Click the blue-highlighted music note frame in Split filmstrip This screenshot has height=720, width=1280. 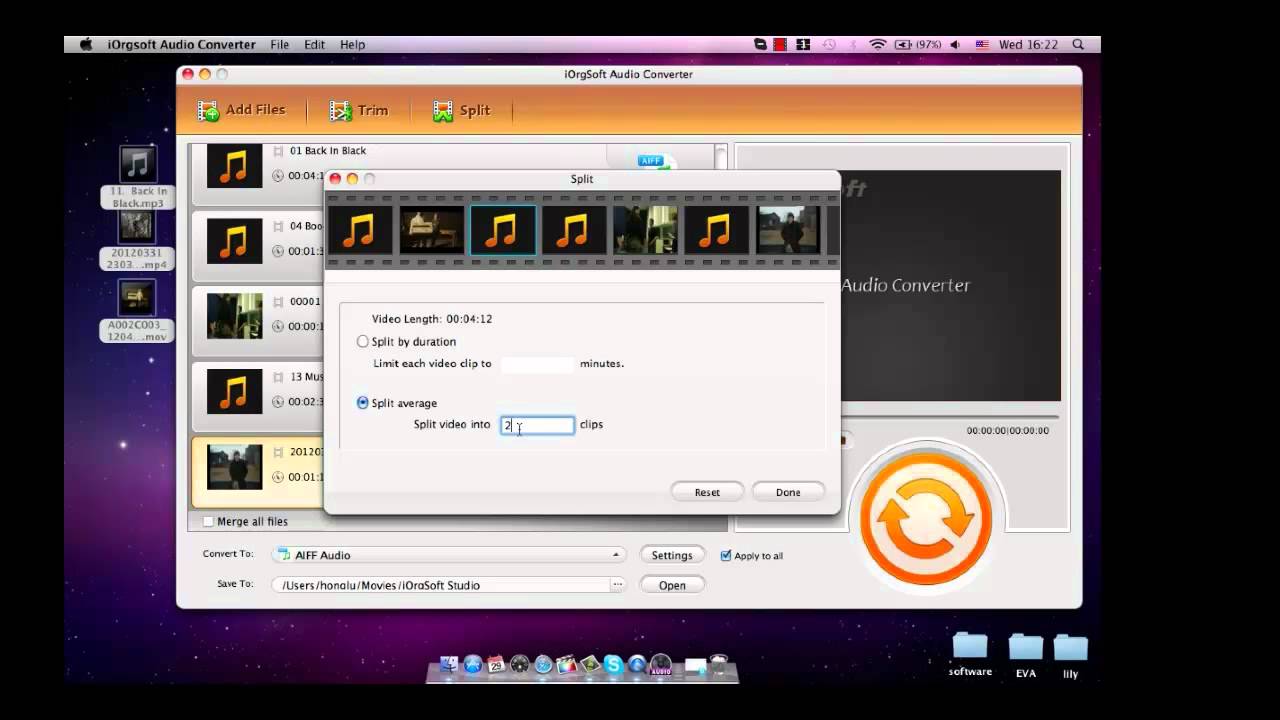coord(502,229)
